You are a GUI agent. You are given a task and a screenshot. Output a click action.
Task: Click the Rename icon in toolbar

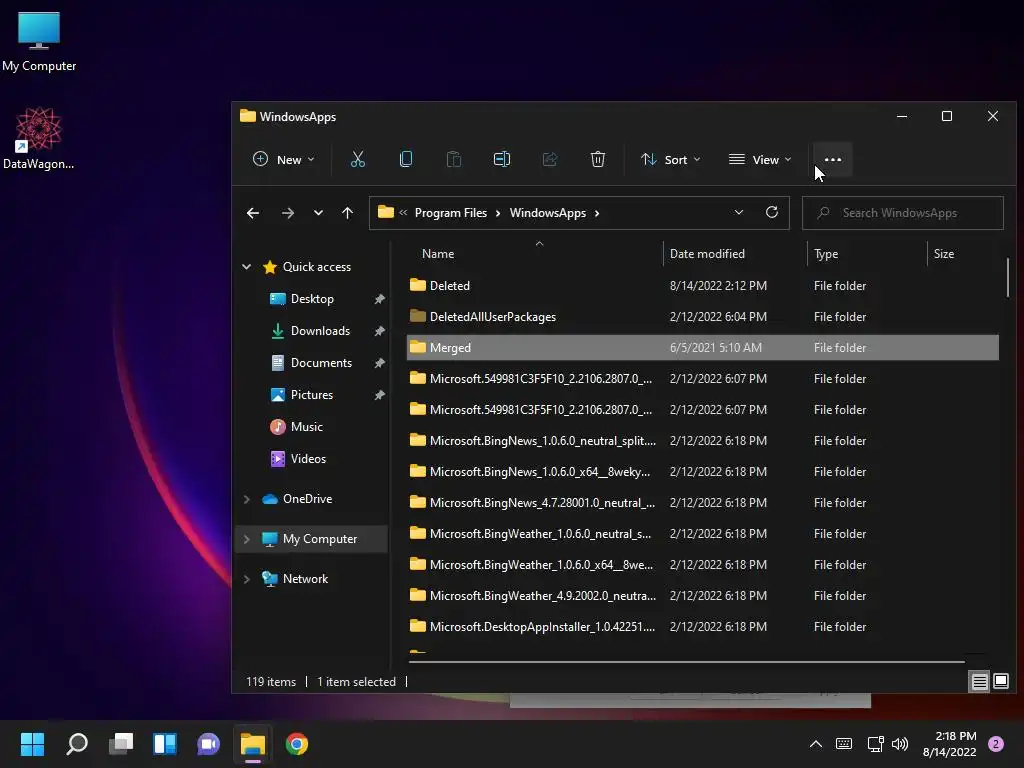point(502,159)
